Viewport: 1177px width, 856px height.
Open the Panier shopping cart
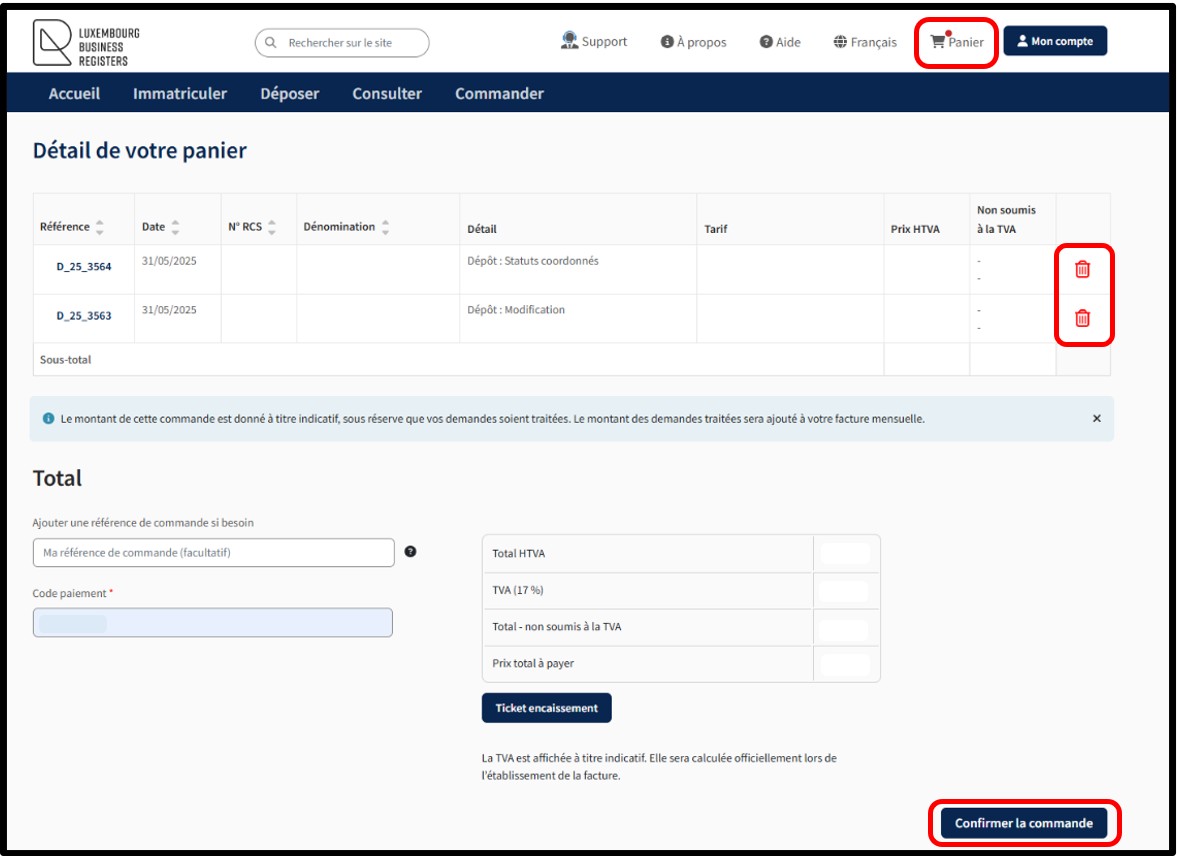pos(957,42)
